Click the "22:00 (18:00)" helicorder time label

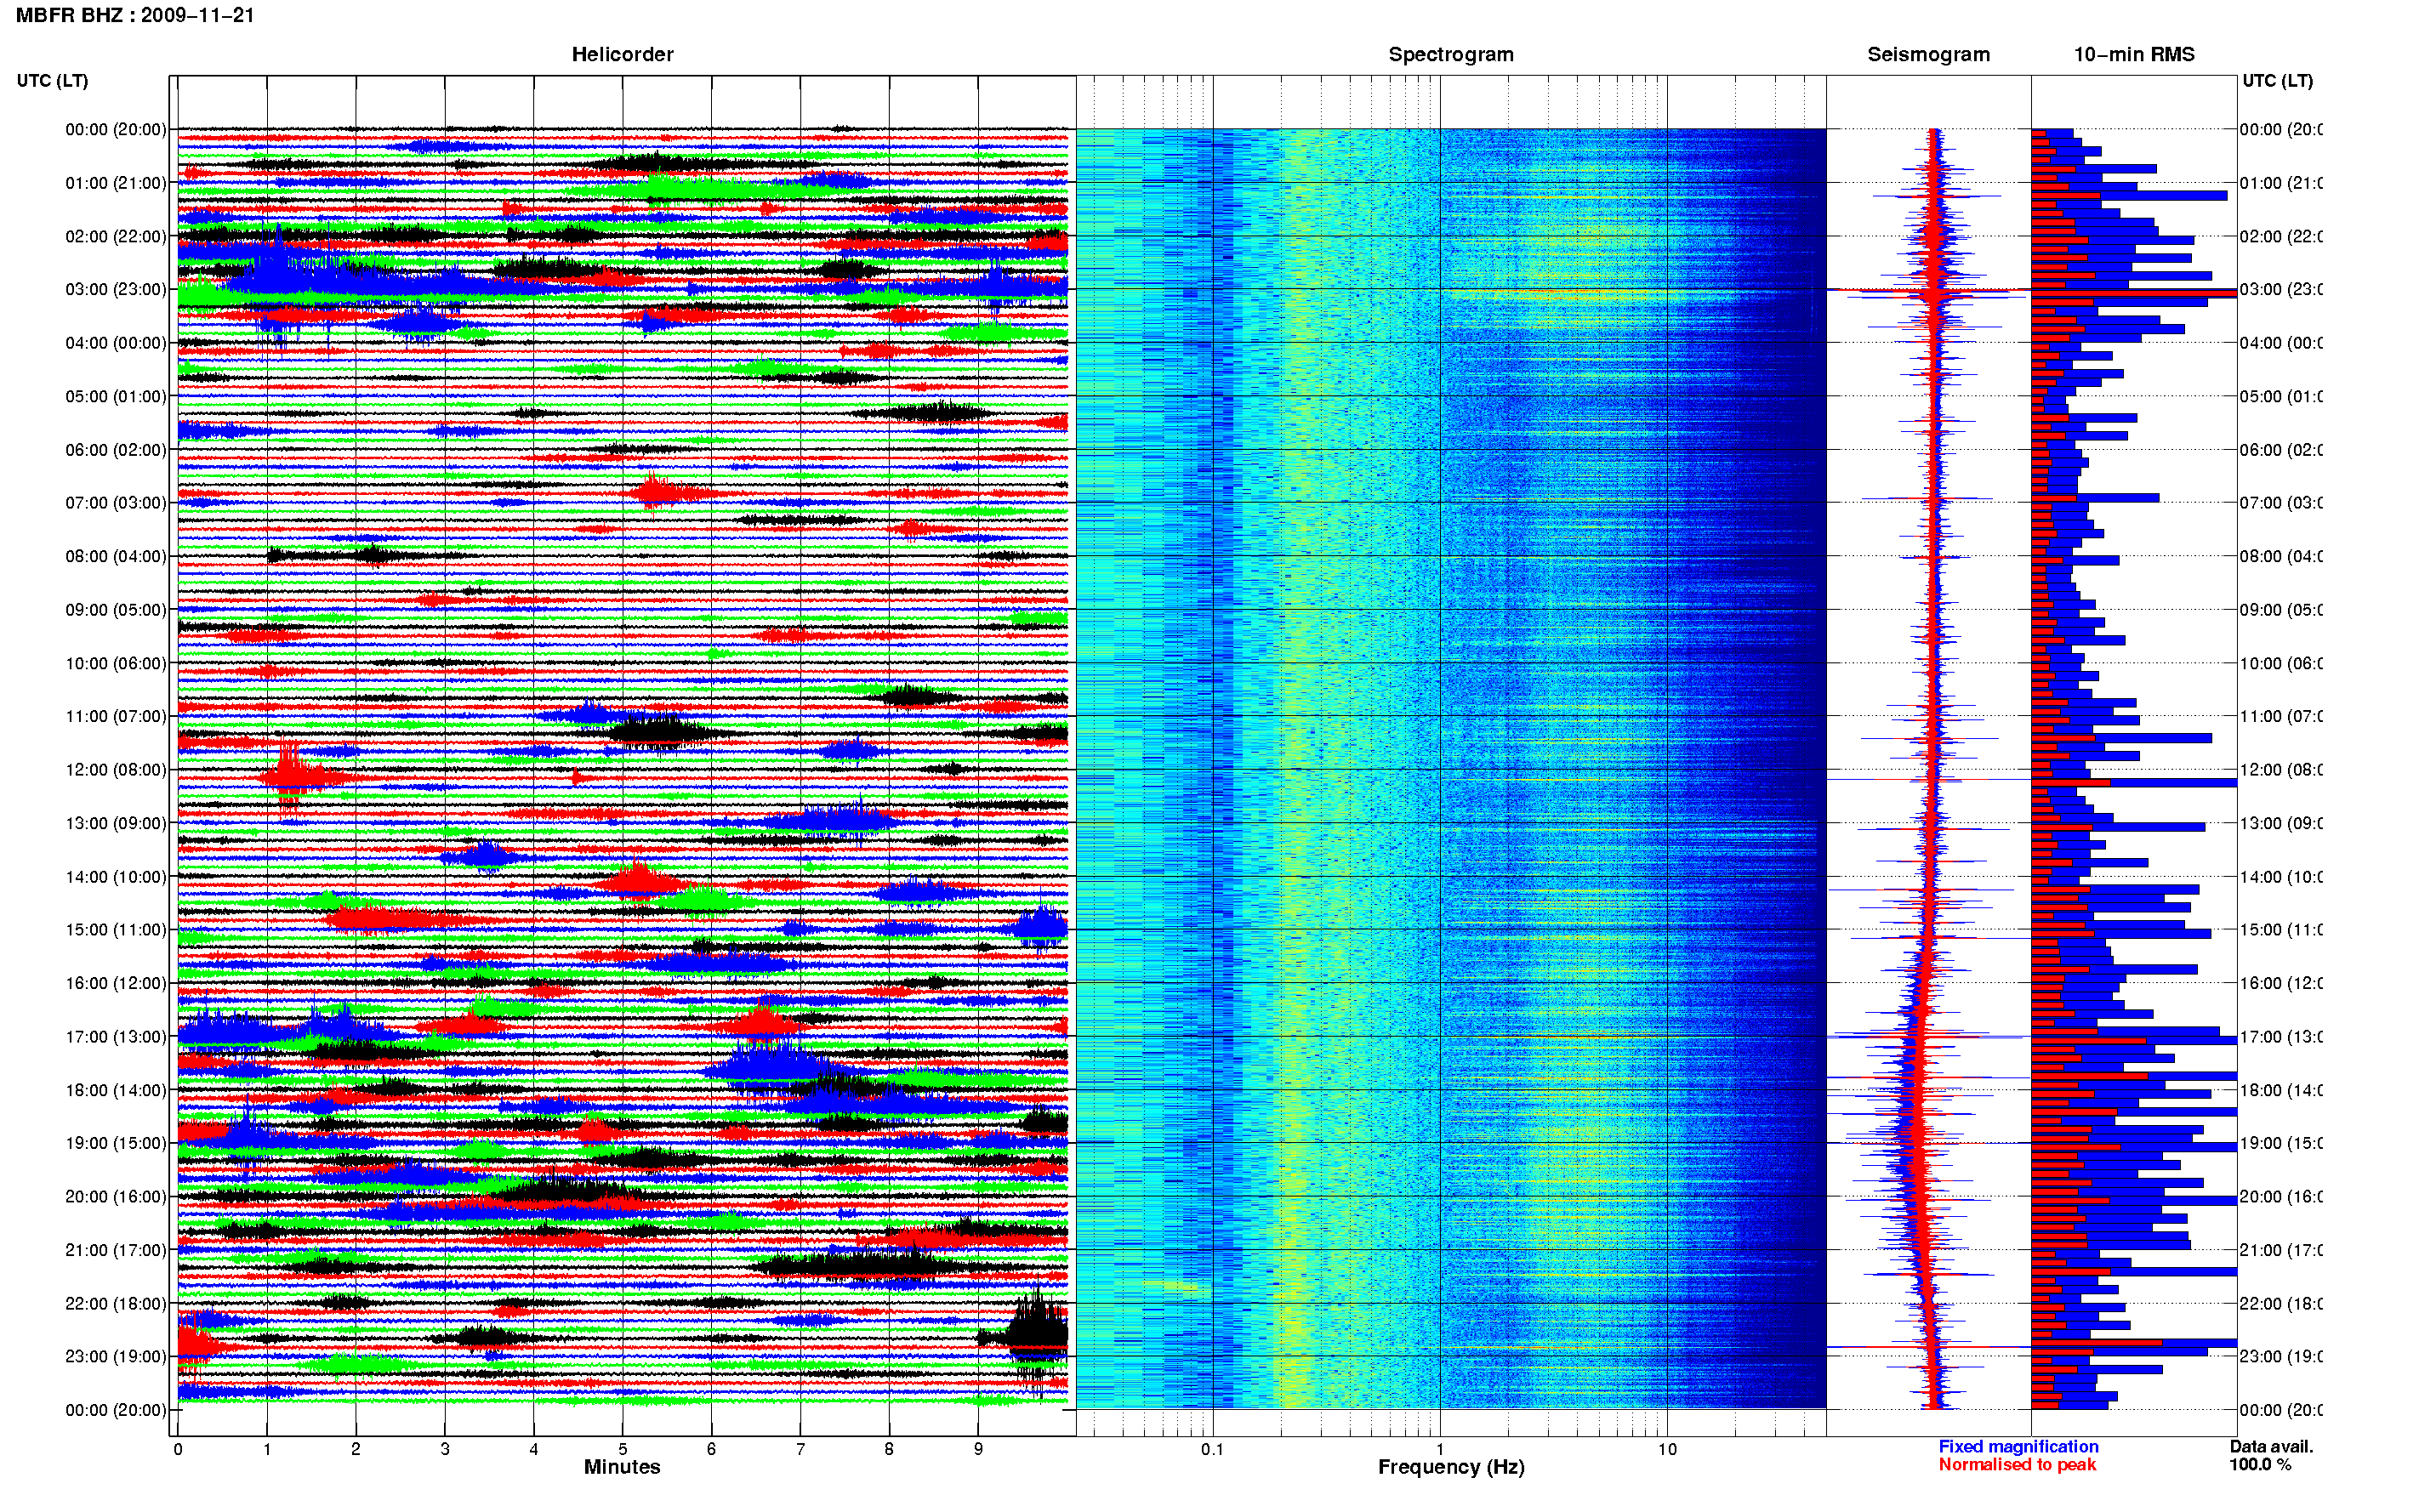[116, 1304]
